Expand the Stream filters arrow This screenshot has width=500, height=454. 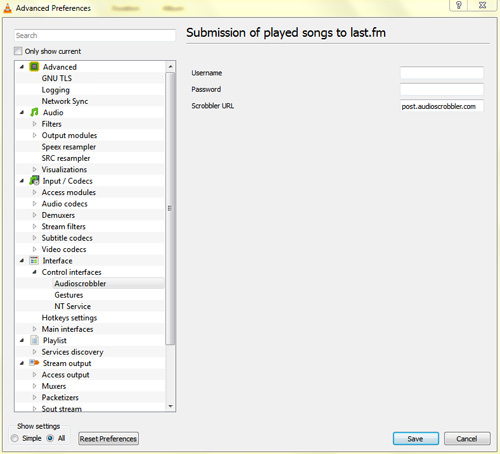(x=34, y=226)
